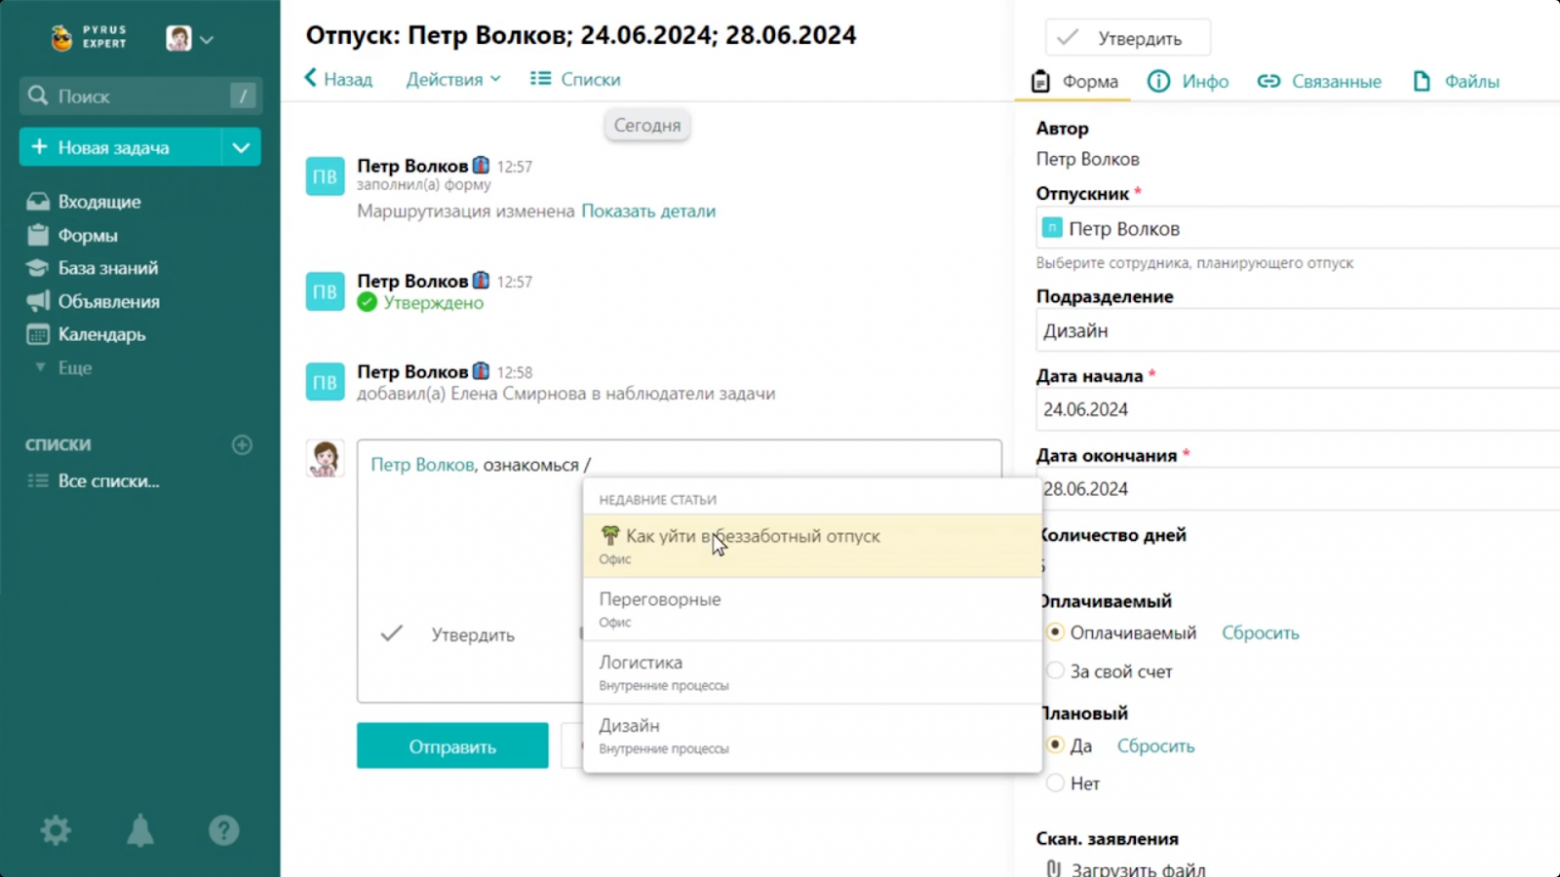Select the За свой счет radio option

click(1055, 672)
